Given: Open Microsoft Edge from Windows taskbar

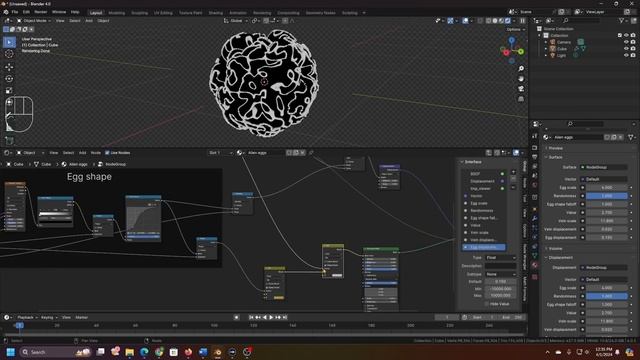Looking at the screenshot, I should click(x=144, y=352).
